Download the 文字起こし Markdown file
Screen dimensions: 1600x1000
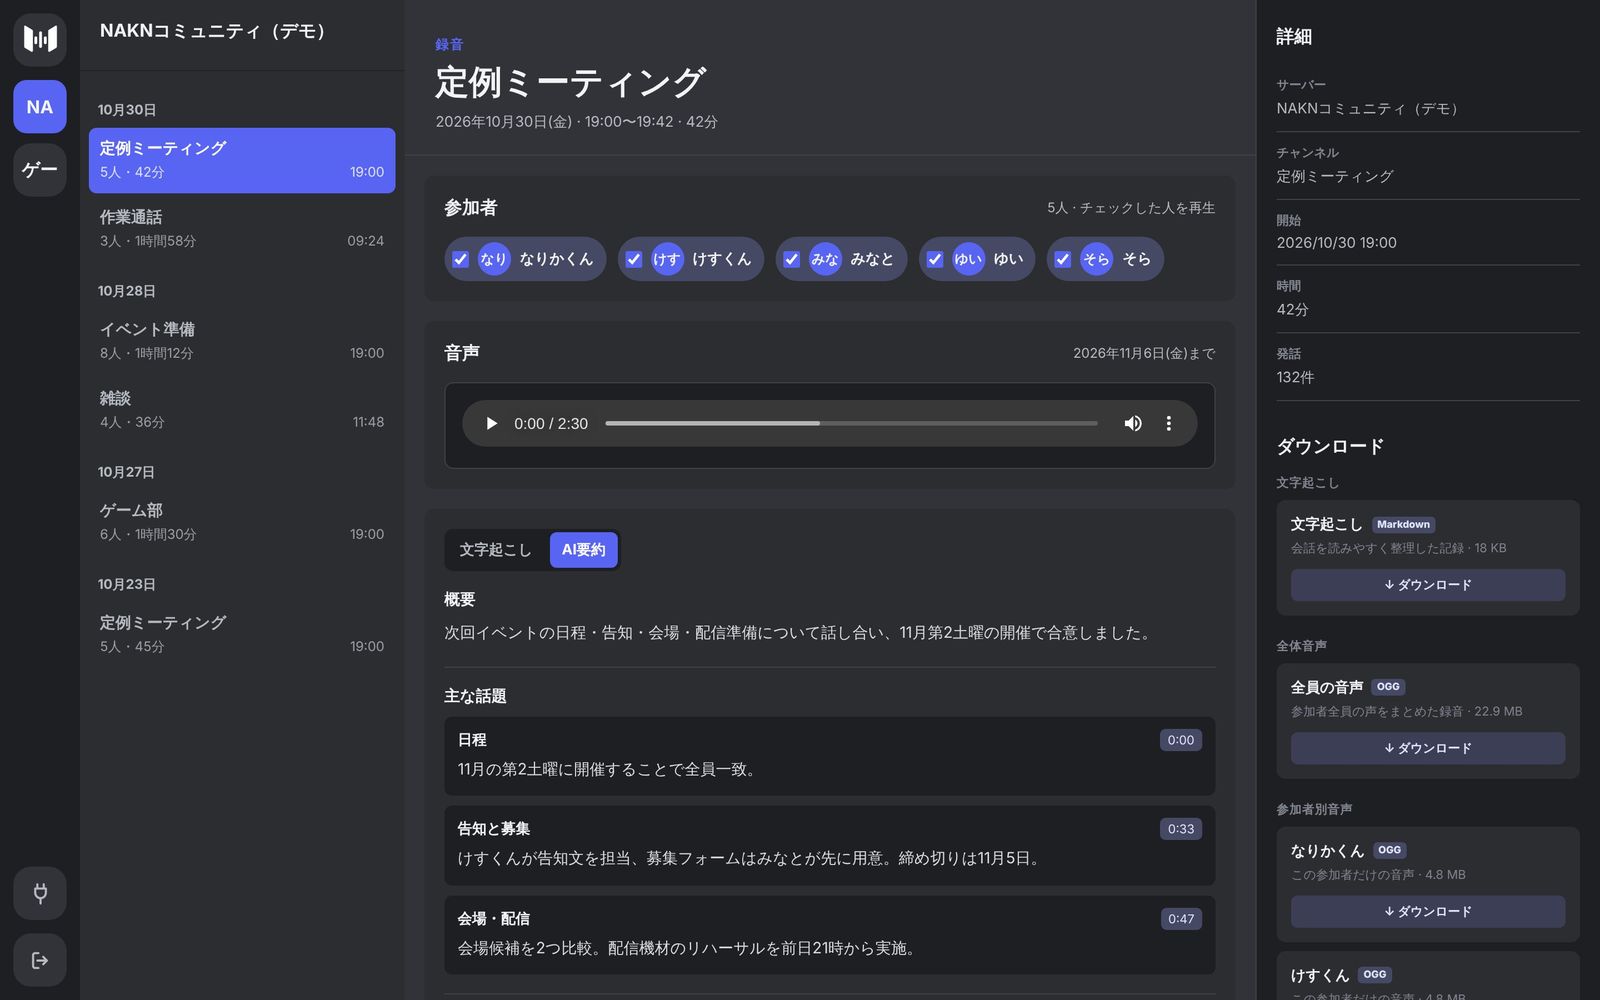1428,585
